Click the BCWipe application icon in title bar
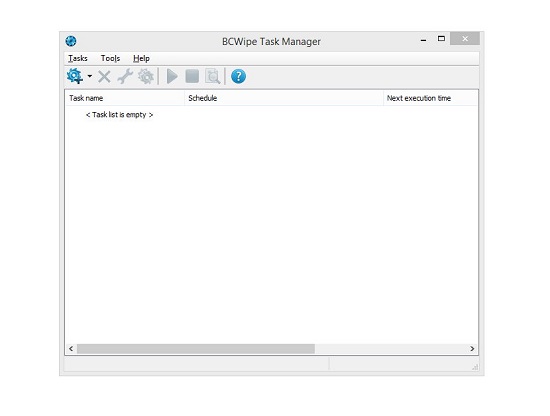This screenshot has width=550, height=416. click(71, 41)
